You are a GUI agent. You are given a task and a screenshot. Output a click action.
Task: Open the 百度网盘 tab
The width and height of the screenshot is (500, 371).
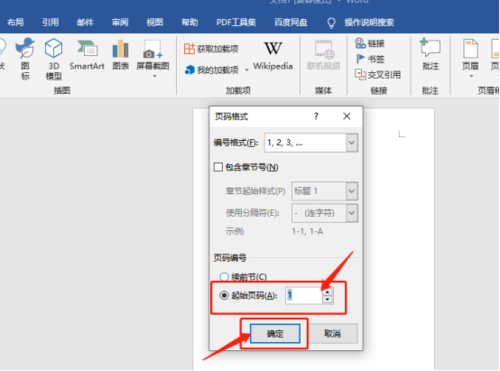click(x=291, y=22)
